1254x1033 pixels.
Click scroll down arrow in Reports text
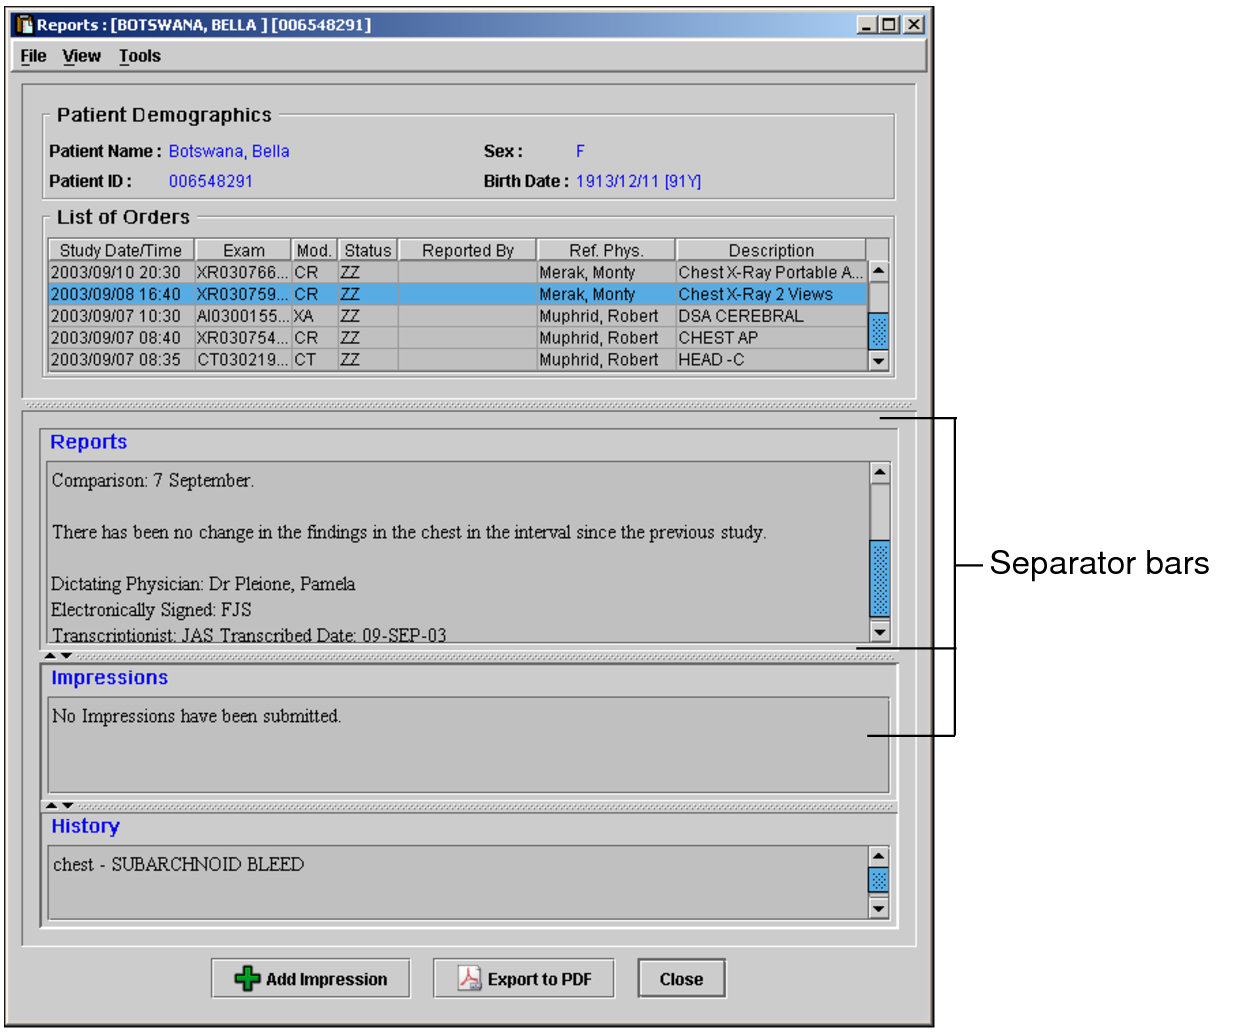[880, 631]
